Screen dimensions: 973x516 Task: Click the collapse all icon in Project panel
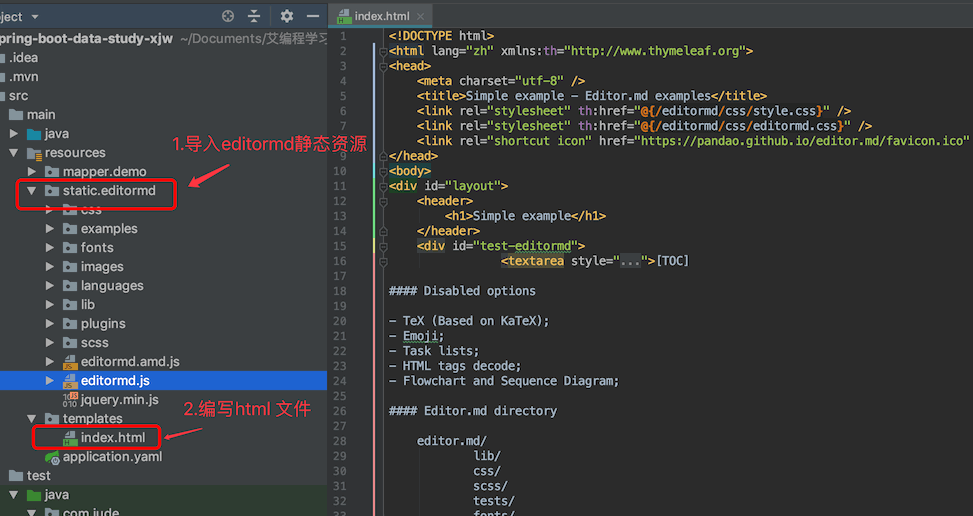[254, 16]
